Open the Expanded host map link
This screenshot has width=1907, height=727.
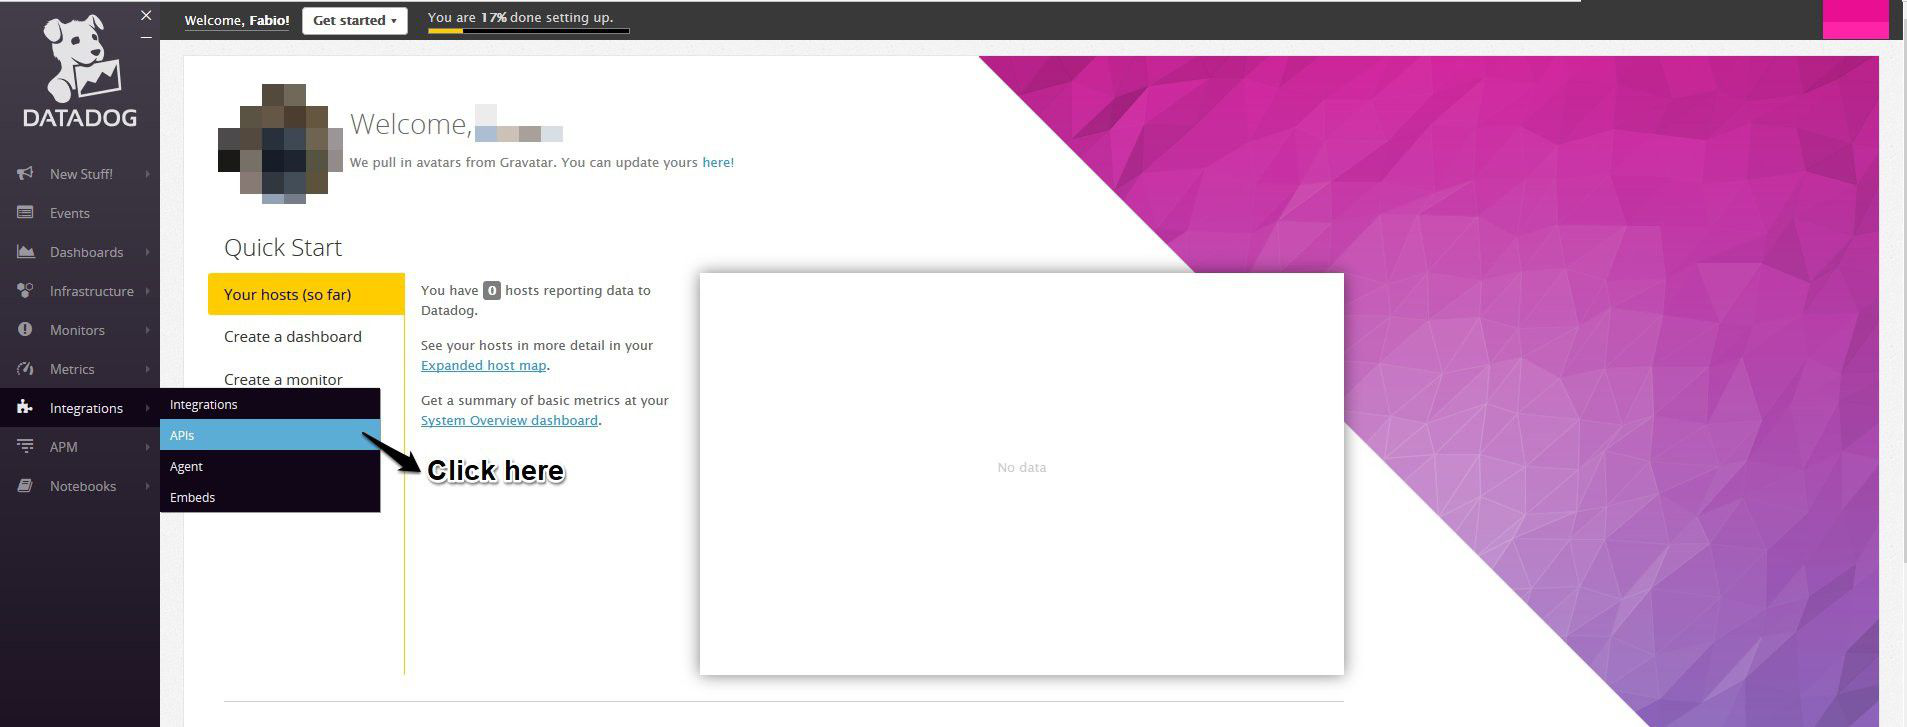pos(483,366)
